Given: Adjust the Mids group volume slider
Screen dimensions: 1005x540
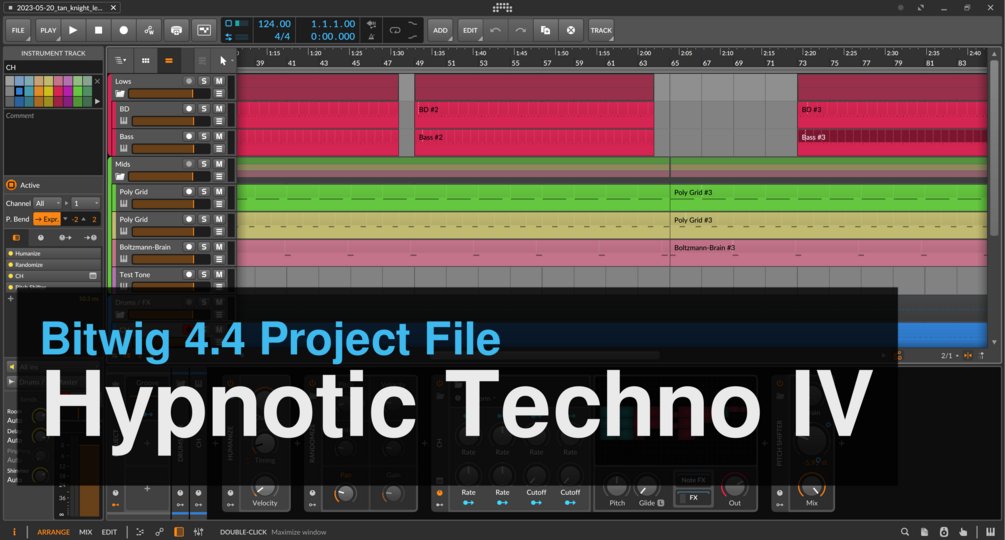Looking at the screenshot, I should coord(169,176).
